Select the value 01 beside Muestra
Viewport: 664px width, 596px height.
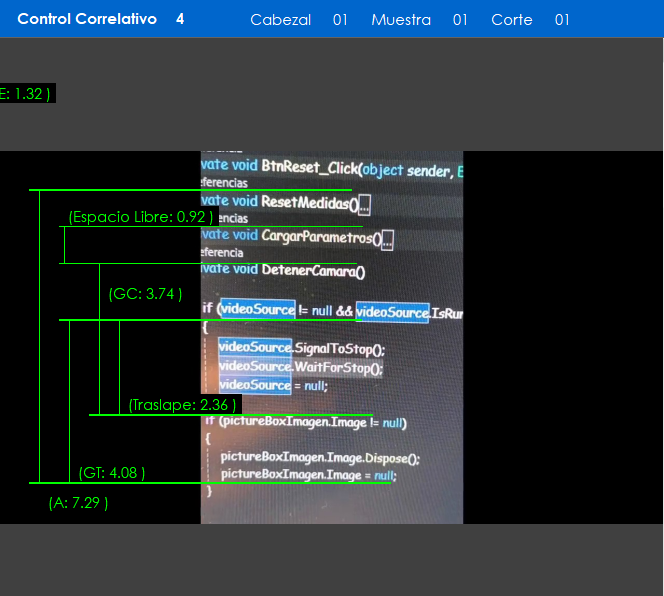[x=460, y=20]
